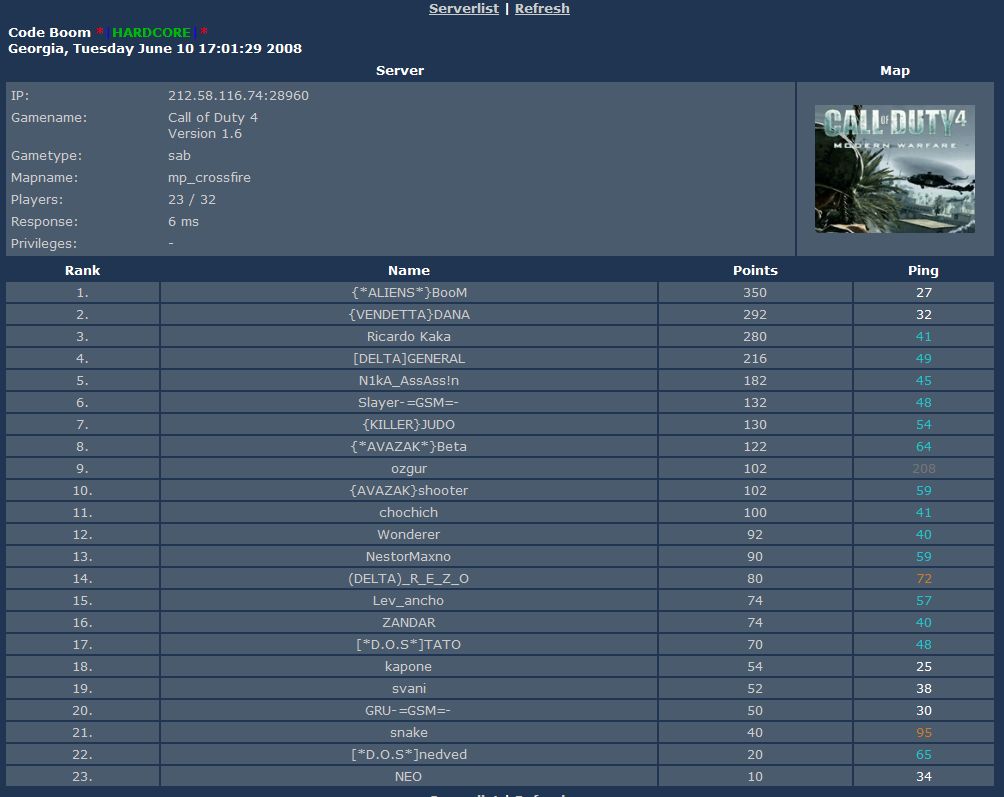This screenshot has width=1004, height=797.
Task: Select the Name column header
Action: click(x=409, y=270)
